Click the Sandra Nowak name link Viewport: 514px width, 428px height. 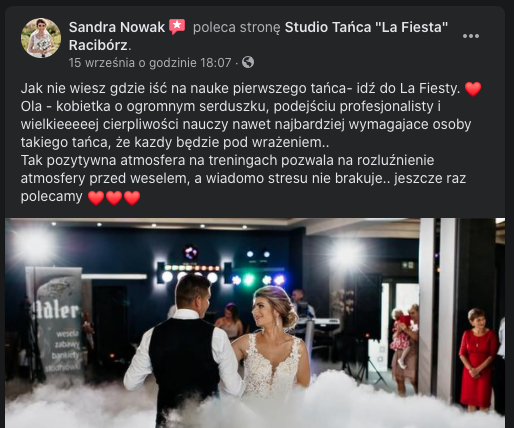[117, 27]
